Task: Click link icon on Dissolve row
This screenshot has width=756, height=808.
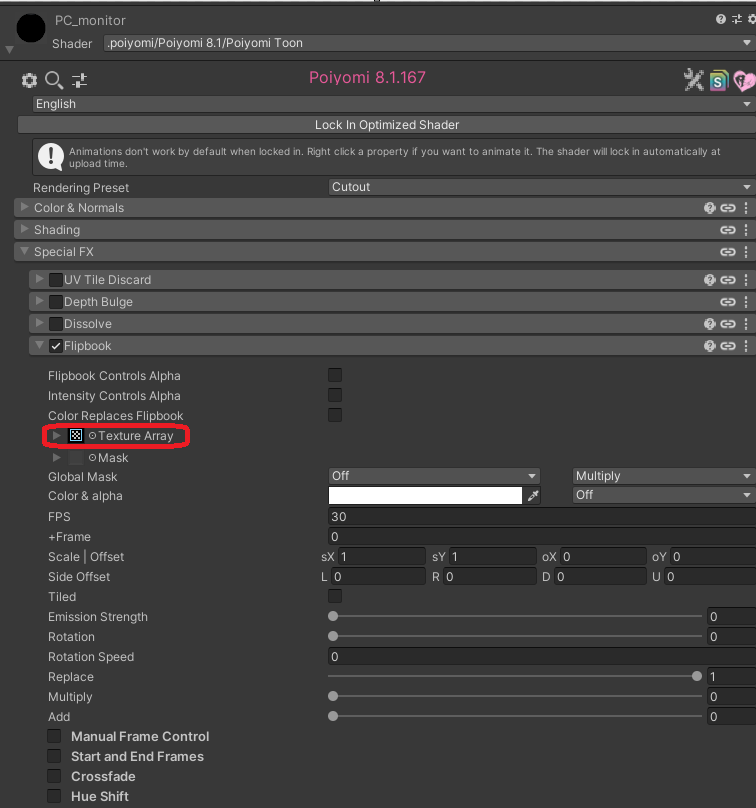Action: tap(728, 324)
